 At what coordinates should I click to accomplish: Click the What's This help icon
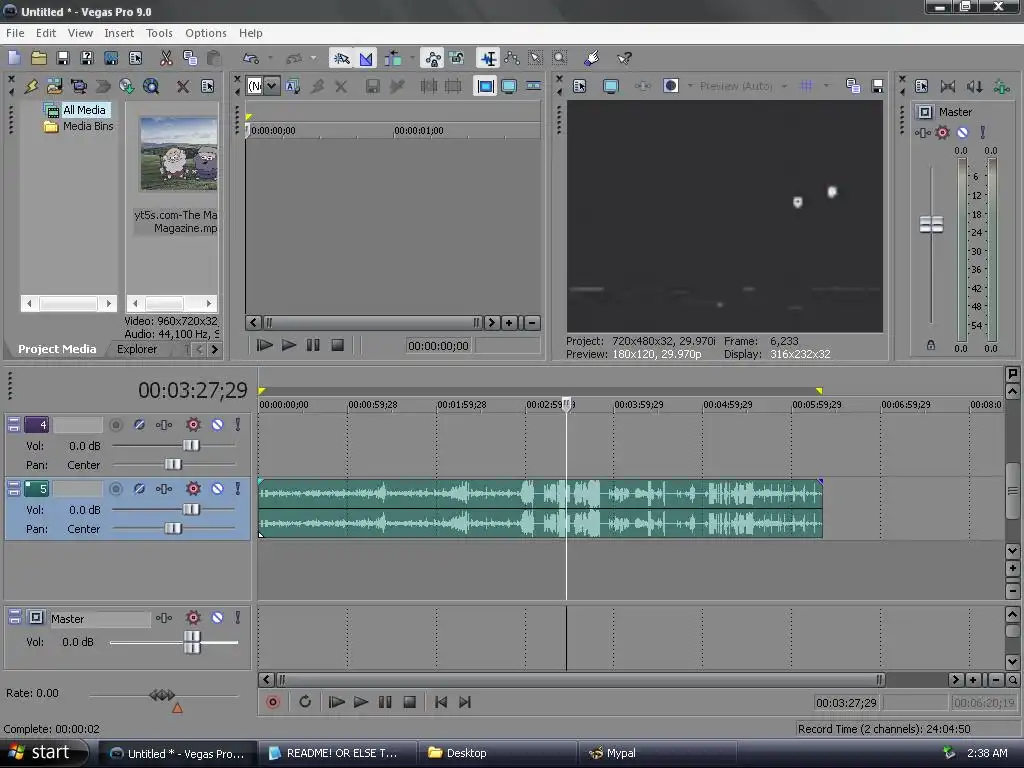click(624, 58)
